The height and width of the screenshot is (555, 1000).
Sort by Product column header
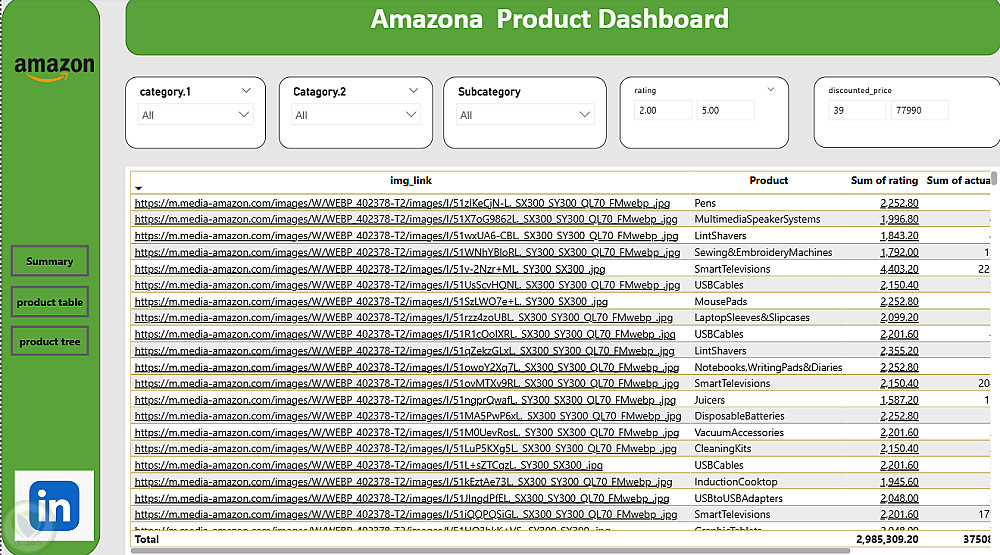(768, 181)
